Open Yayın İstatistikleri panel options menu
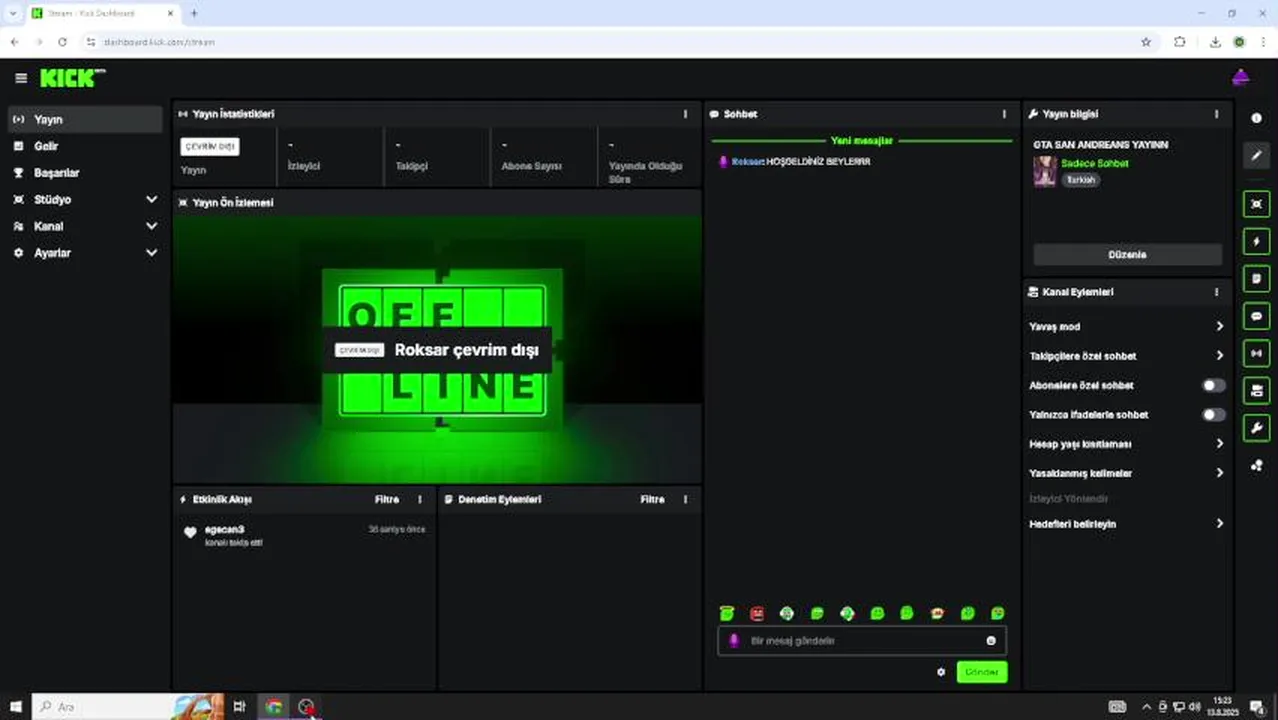This screenshot has height=720, width=1278. (685, 114)
